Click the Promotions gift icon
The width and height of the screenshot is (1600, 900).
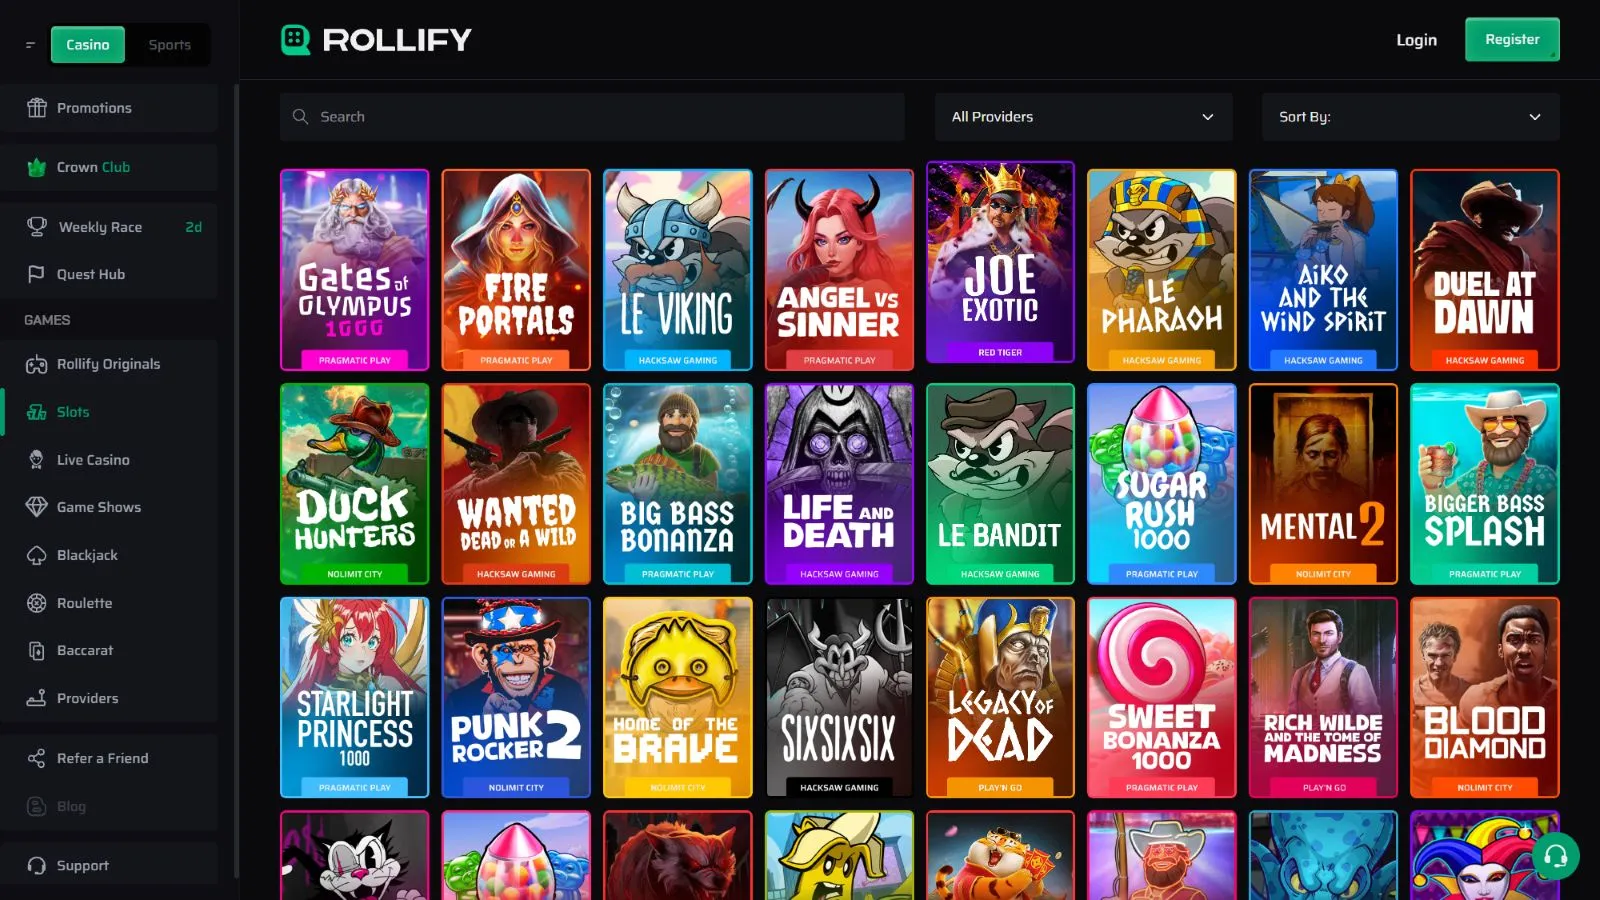click(x=37, y=108)
